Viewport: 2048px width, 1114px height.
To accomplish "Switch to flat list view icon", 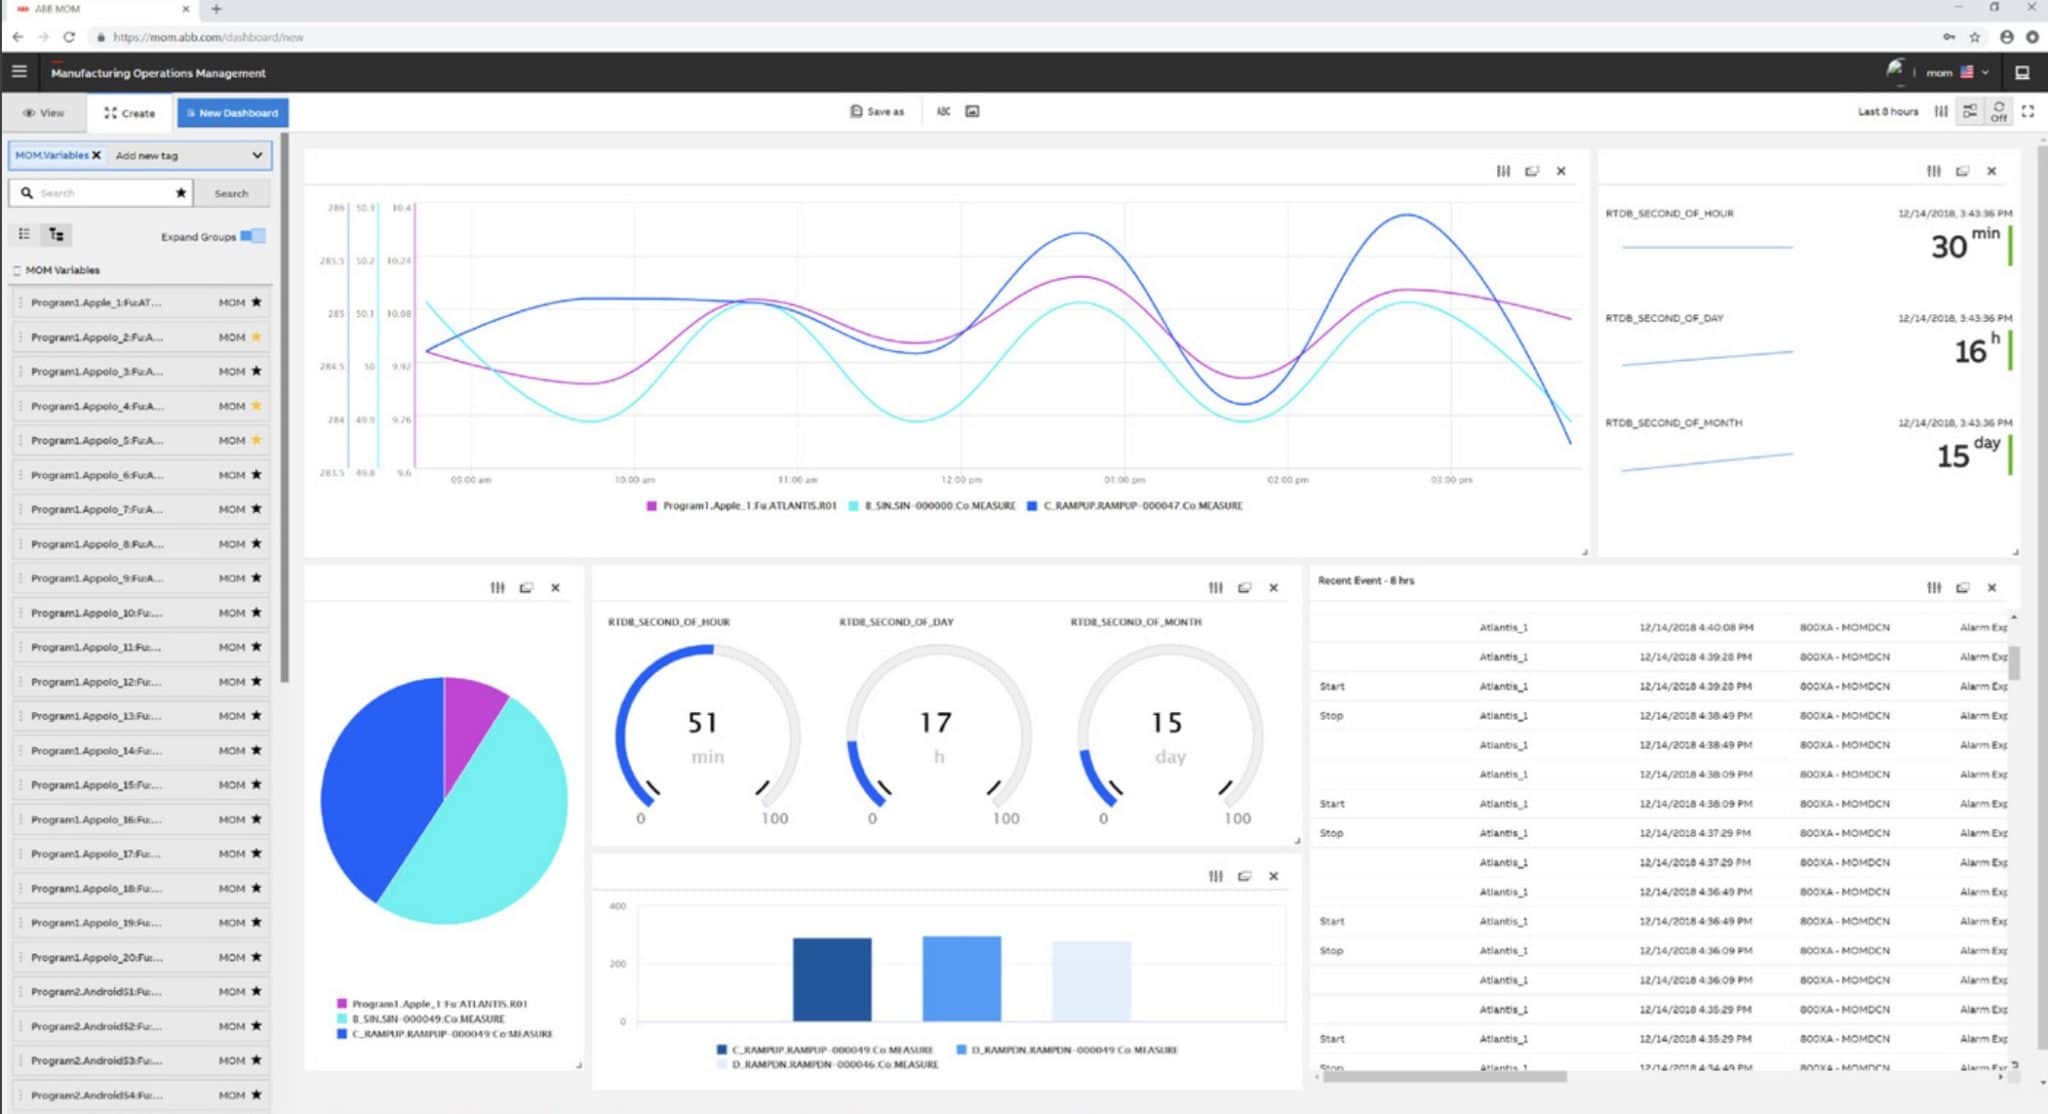I will [25, 234].
